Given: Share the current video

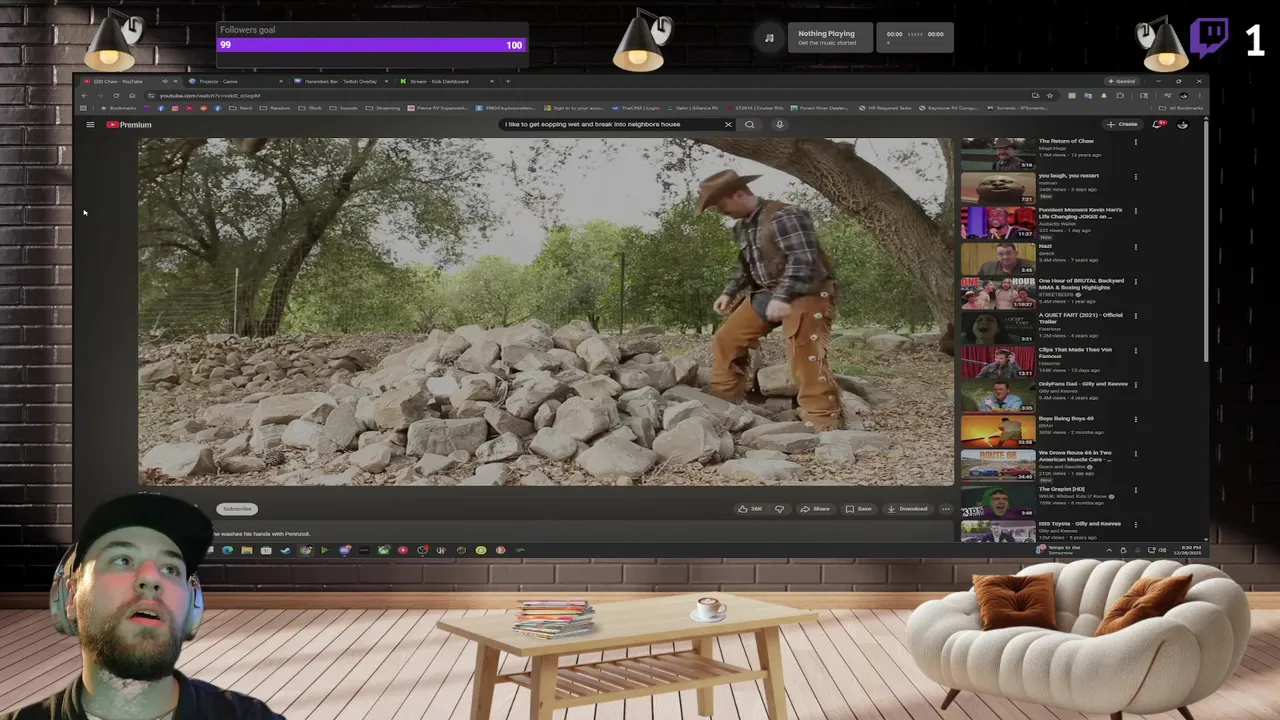Looking at the screenshot, I should click(x=815, y=509).
